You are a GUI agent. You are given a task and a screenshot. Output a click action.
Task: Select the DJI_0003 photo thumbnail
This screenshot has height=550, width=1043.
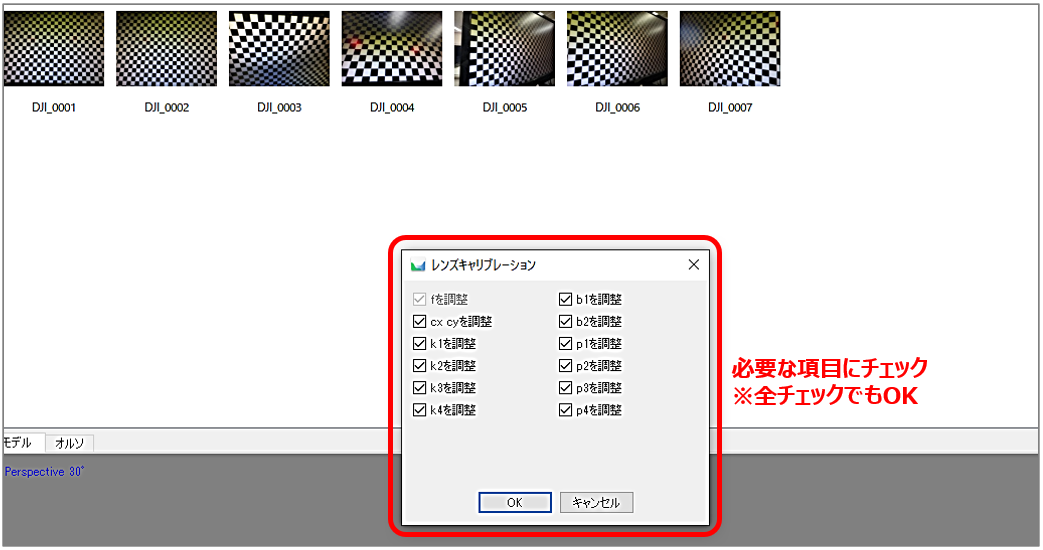(279, 49)
